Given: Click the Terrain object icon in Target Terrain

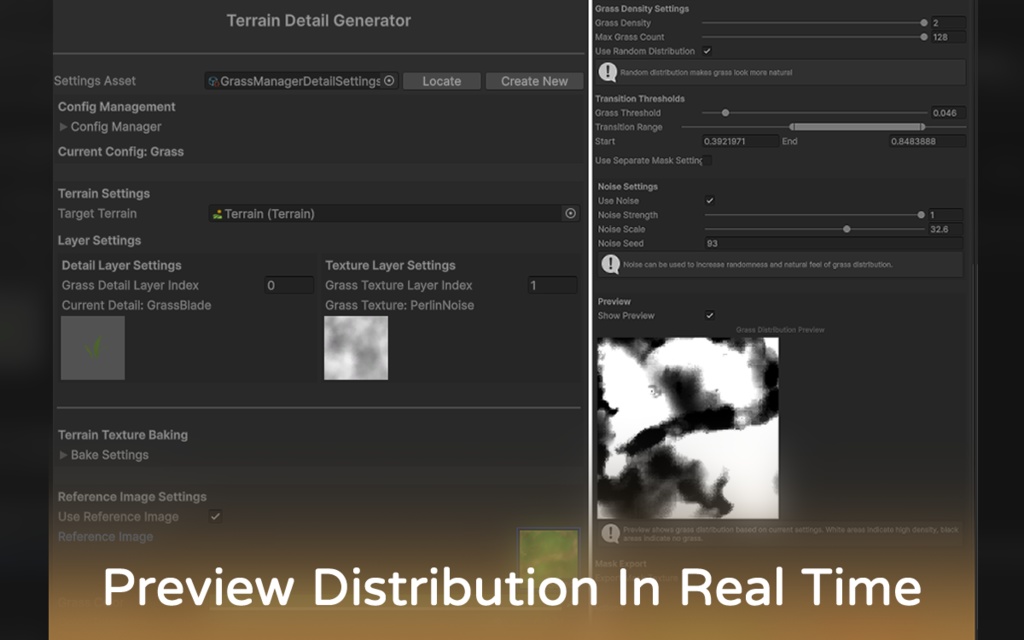Looking at the screenshot, I should tap(217, 214).
